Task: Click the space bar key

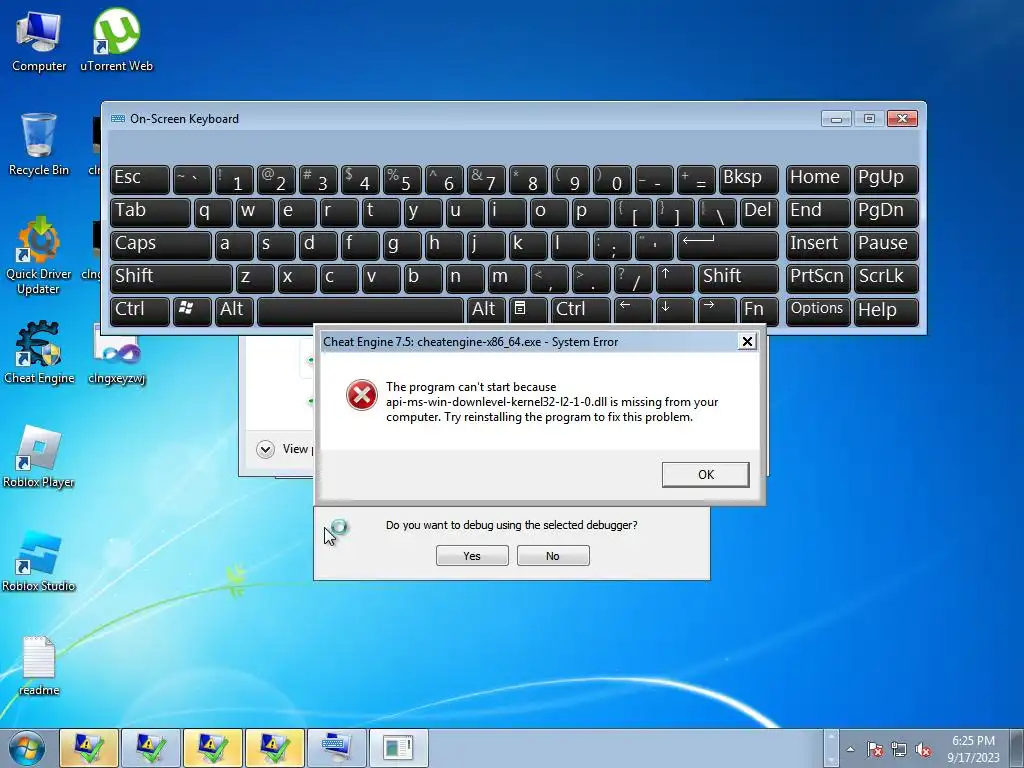Action: click(x=360, y=311)
